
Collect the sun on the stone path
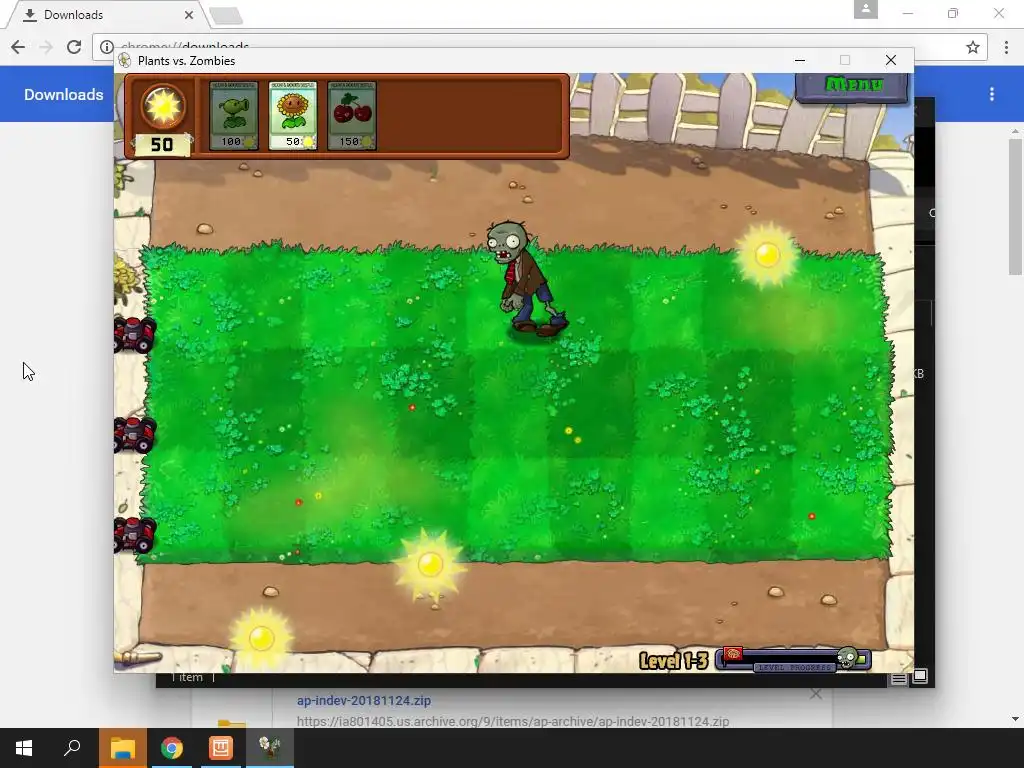coord(262,638)
